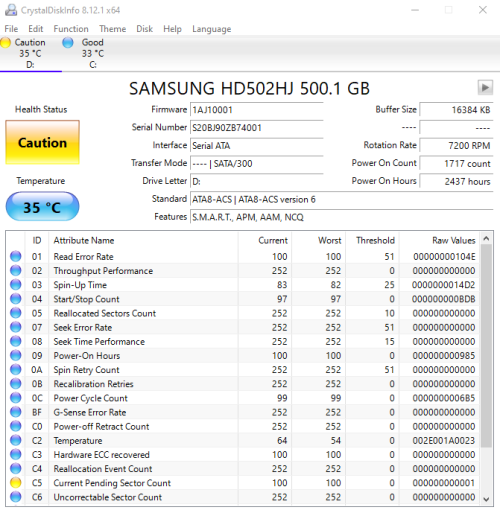Click status orb for Hardware ECC recovered row
Viewport: 500px width, 513px height.
(x=16, y=454)
